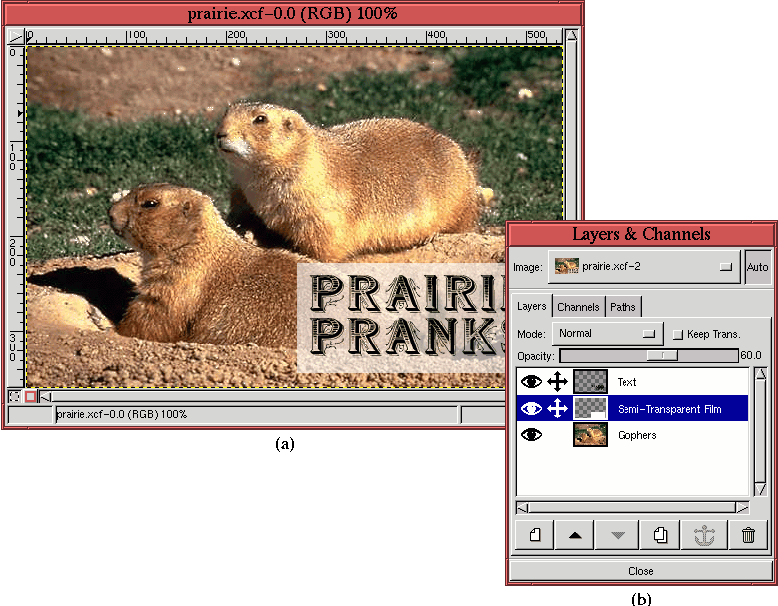
Task: Click the move-link icon on Text layer
Action: (x=558, y=382)
